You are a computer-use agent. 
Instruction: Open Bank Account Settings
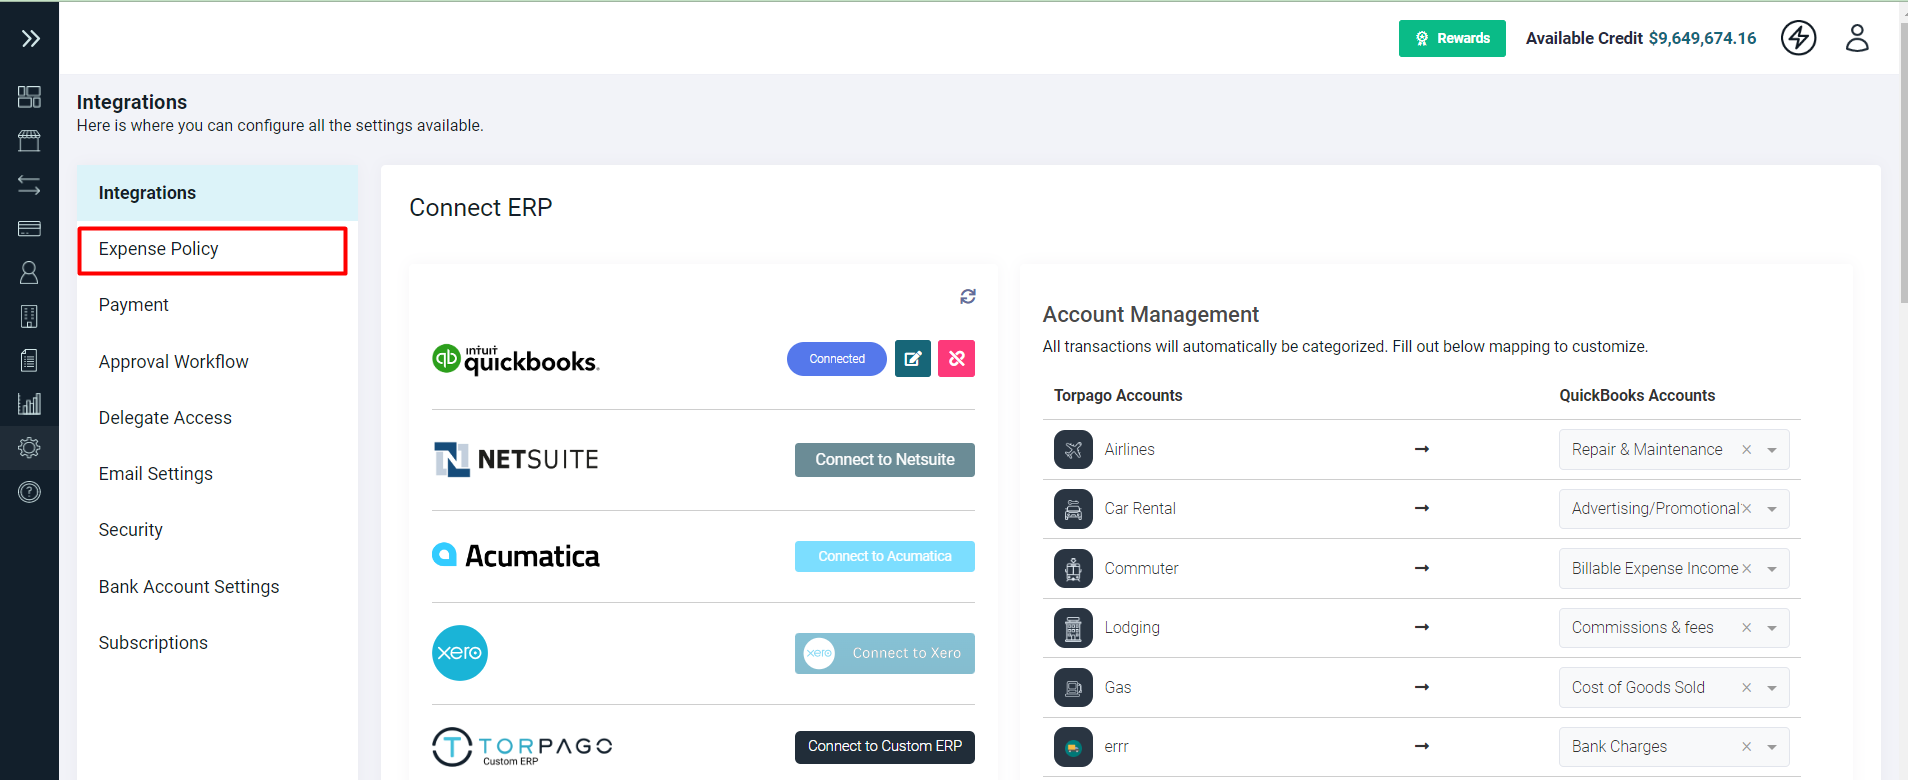[217, 587]
